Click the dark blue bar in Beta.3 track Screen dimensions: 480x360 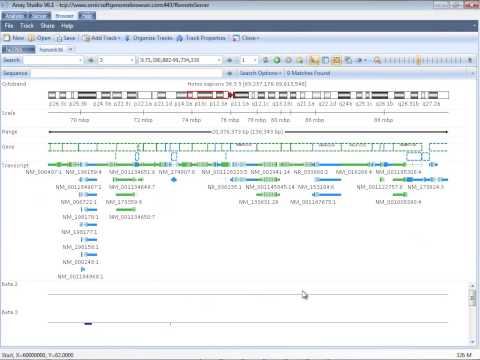88,323
